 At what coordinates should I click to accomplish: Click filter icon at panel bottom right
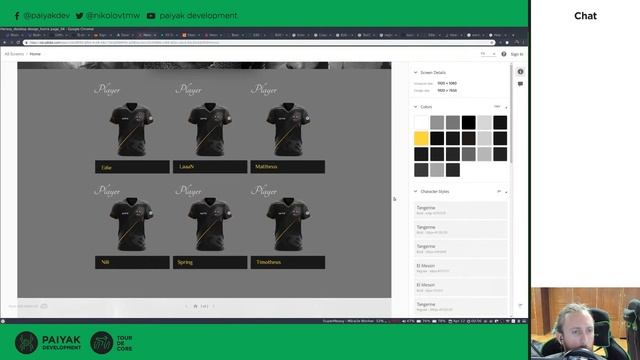[x=520, y=305]
